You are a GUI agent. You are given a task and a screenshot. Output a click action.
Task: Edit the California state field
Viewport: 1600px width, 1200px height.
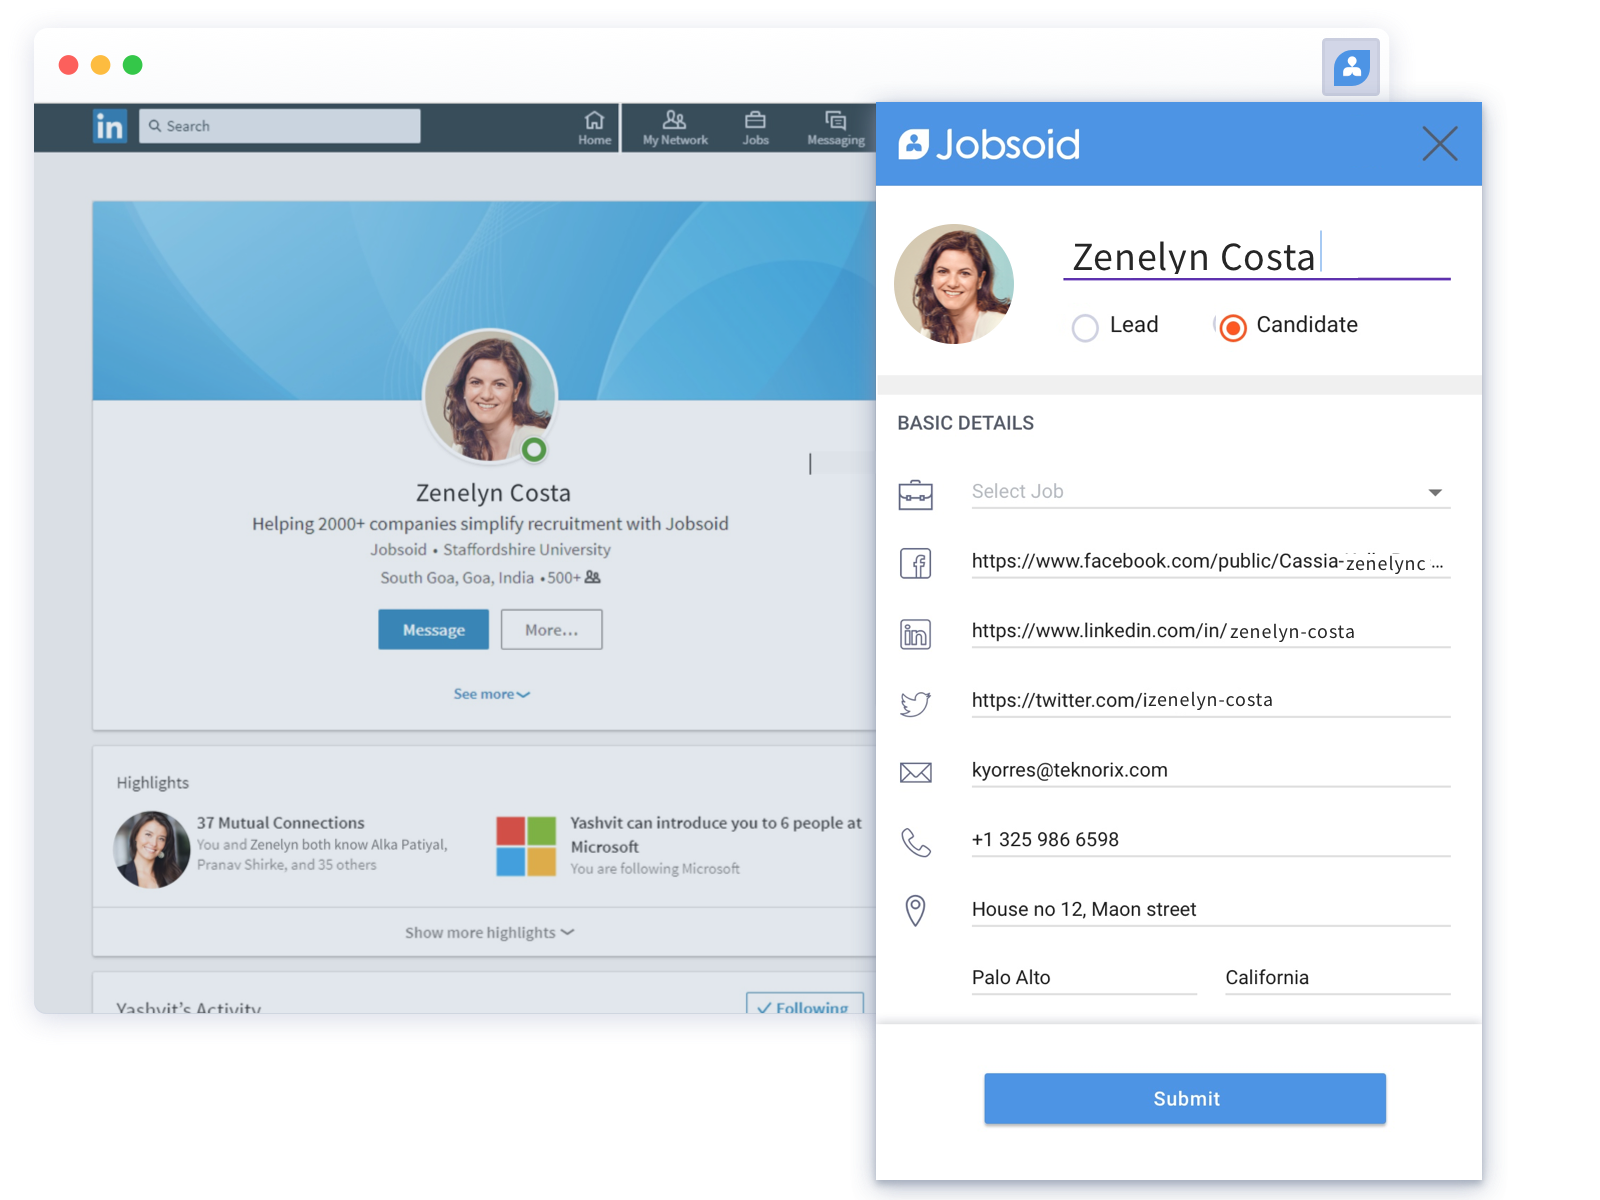pyautogui.click(x=1338, y=978)
